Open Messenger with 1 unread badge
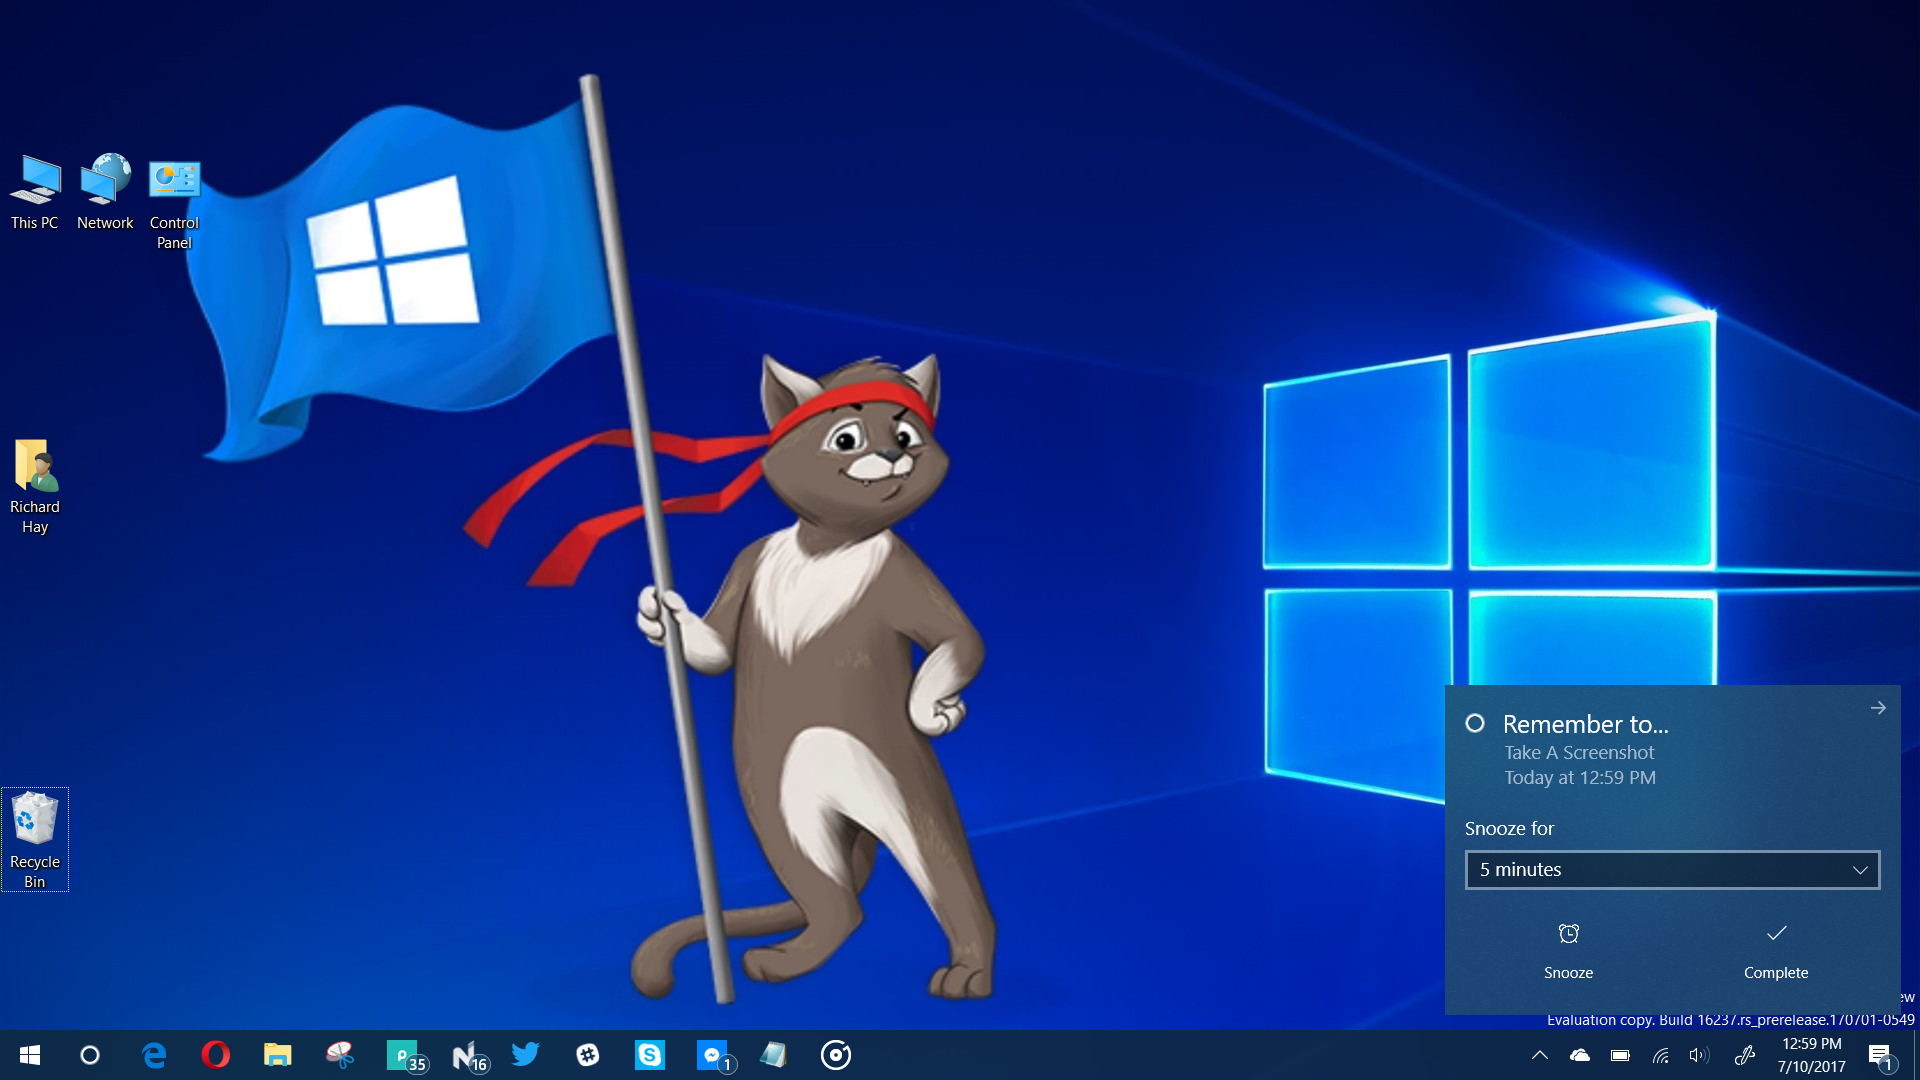This screenshot has height=1080, width=1920. pos(713,1055)
